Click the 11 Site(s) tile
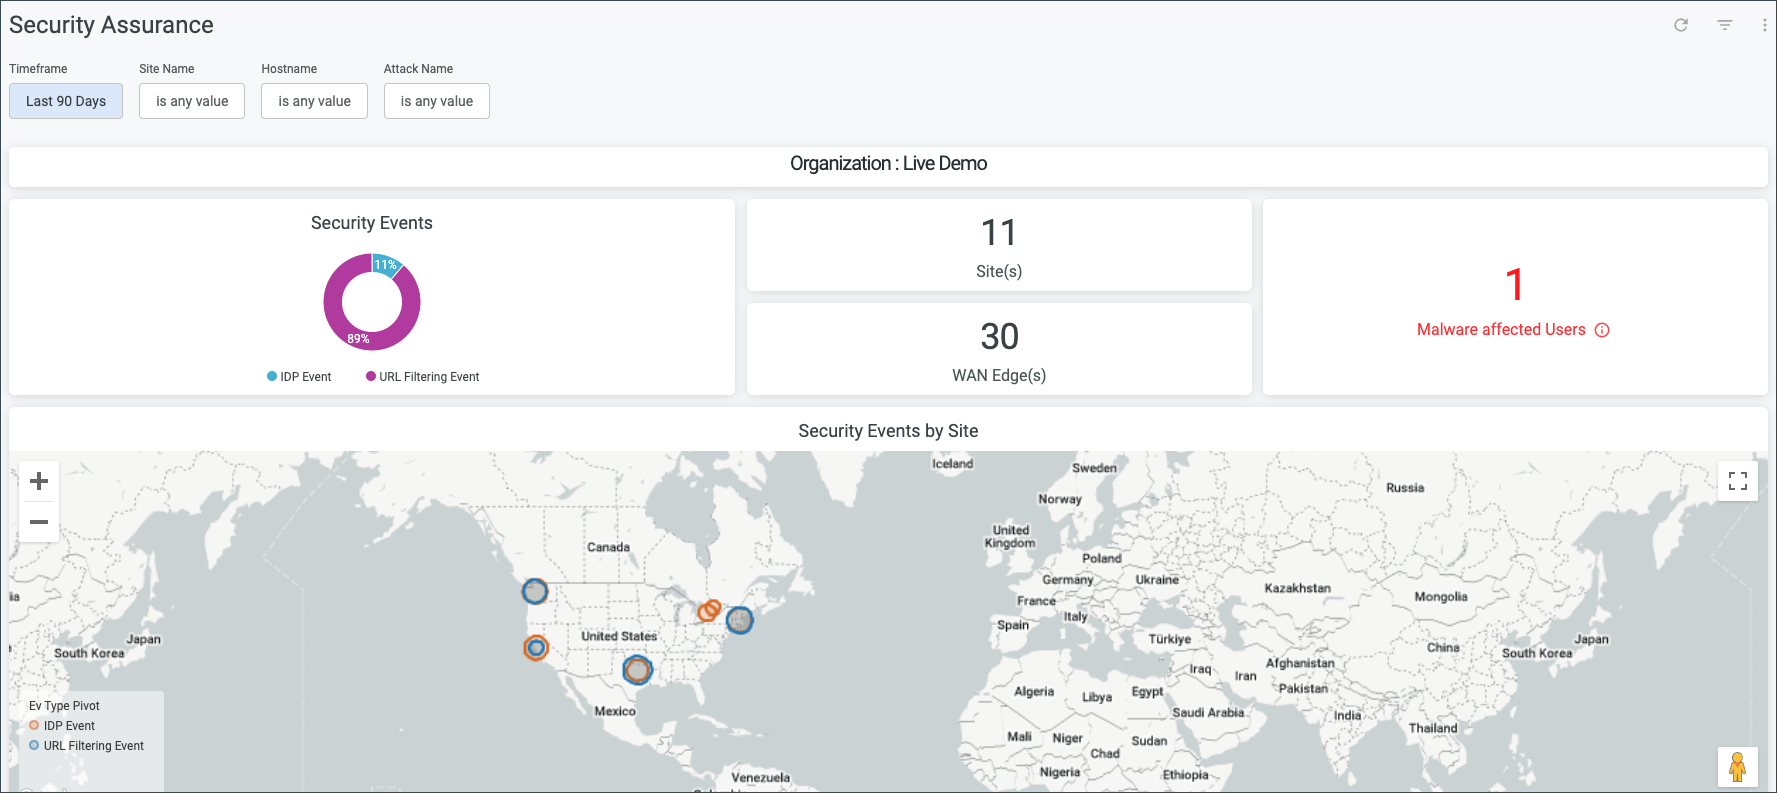This screenshot has height=793, width=1777. click(999, 246)
